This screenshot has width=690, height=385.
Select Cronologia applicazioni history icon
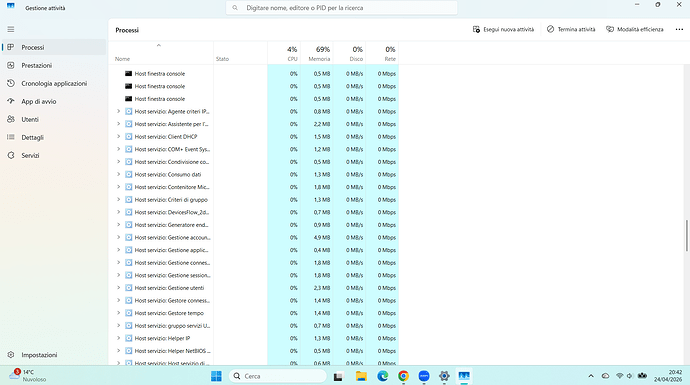[11, 83]
